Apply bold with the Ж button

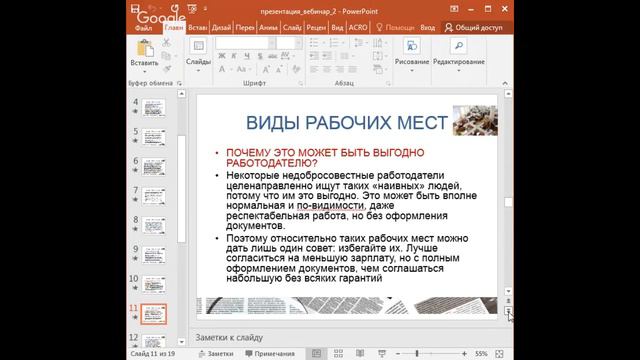[222, 56]
